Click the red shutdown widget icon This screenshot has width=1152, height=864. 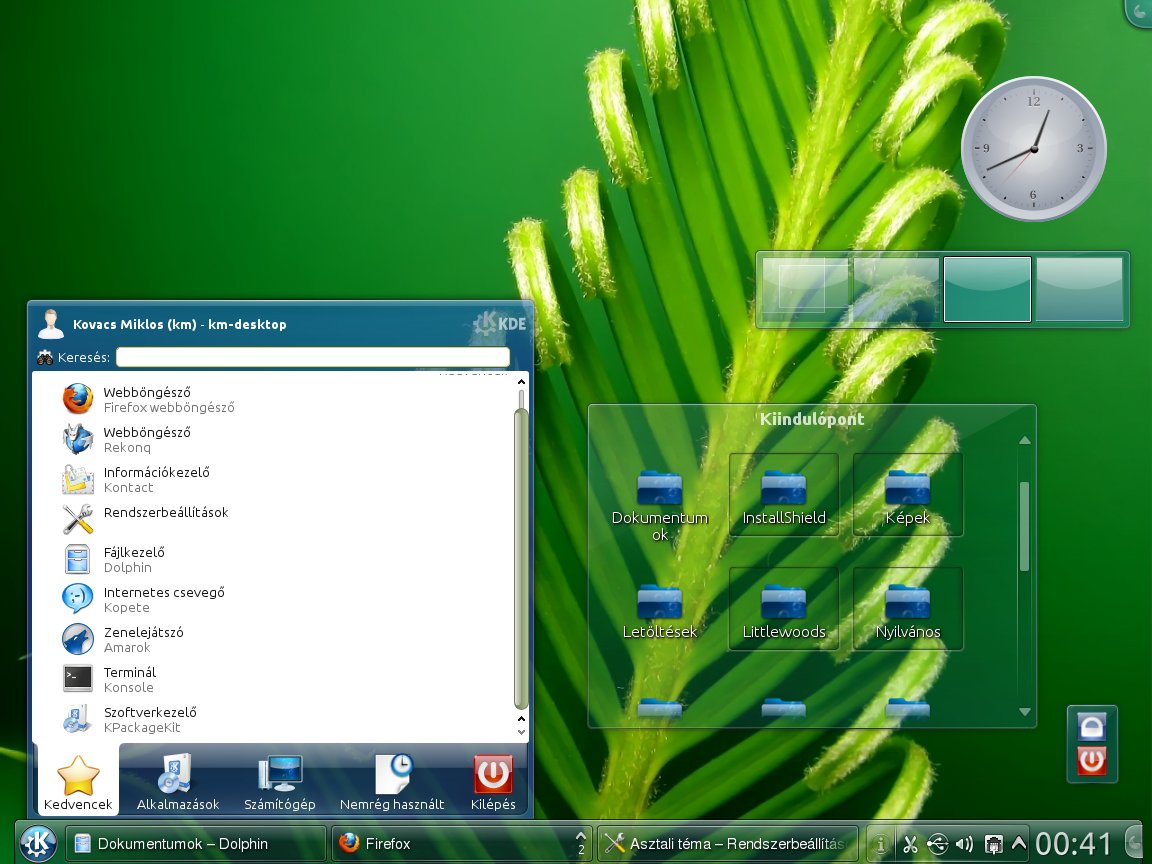coord(1092,760)
